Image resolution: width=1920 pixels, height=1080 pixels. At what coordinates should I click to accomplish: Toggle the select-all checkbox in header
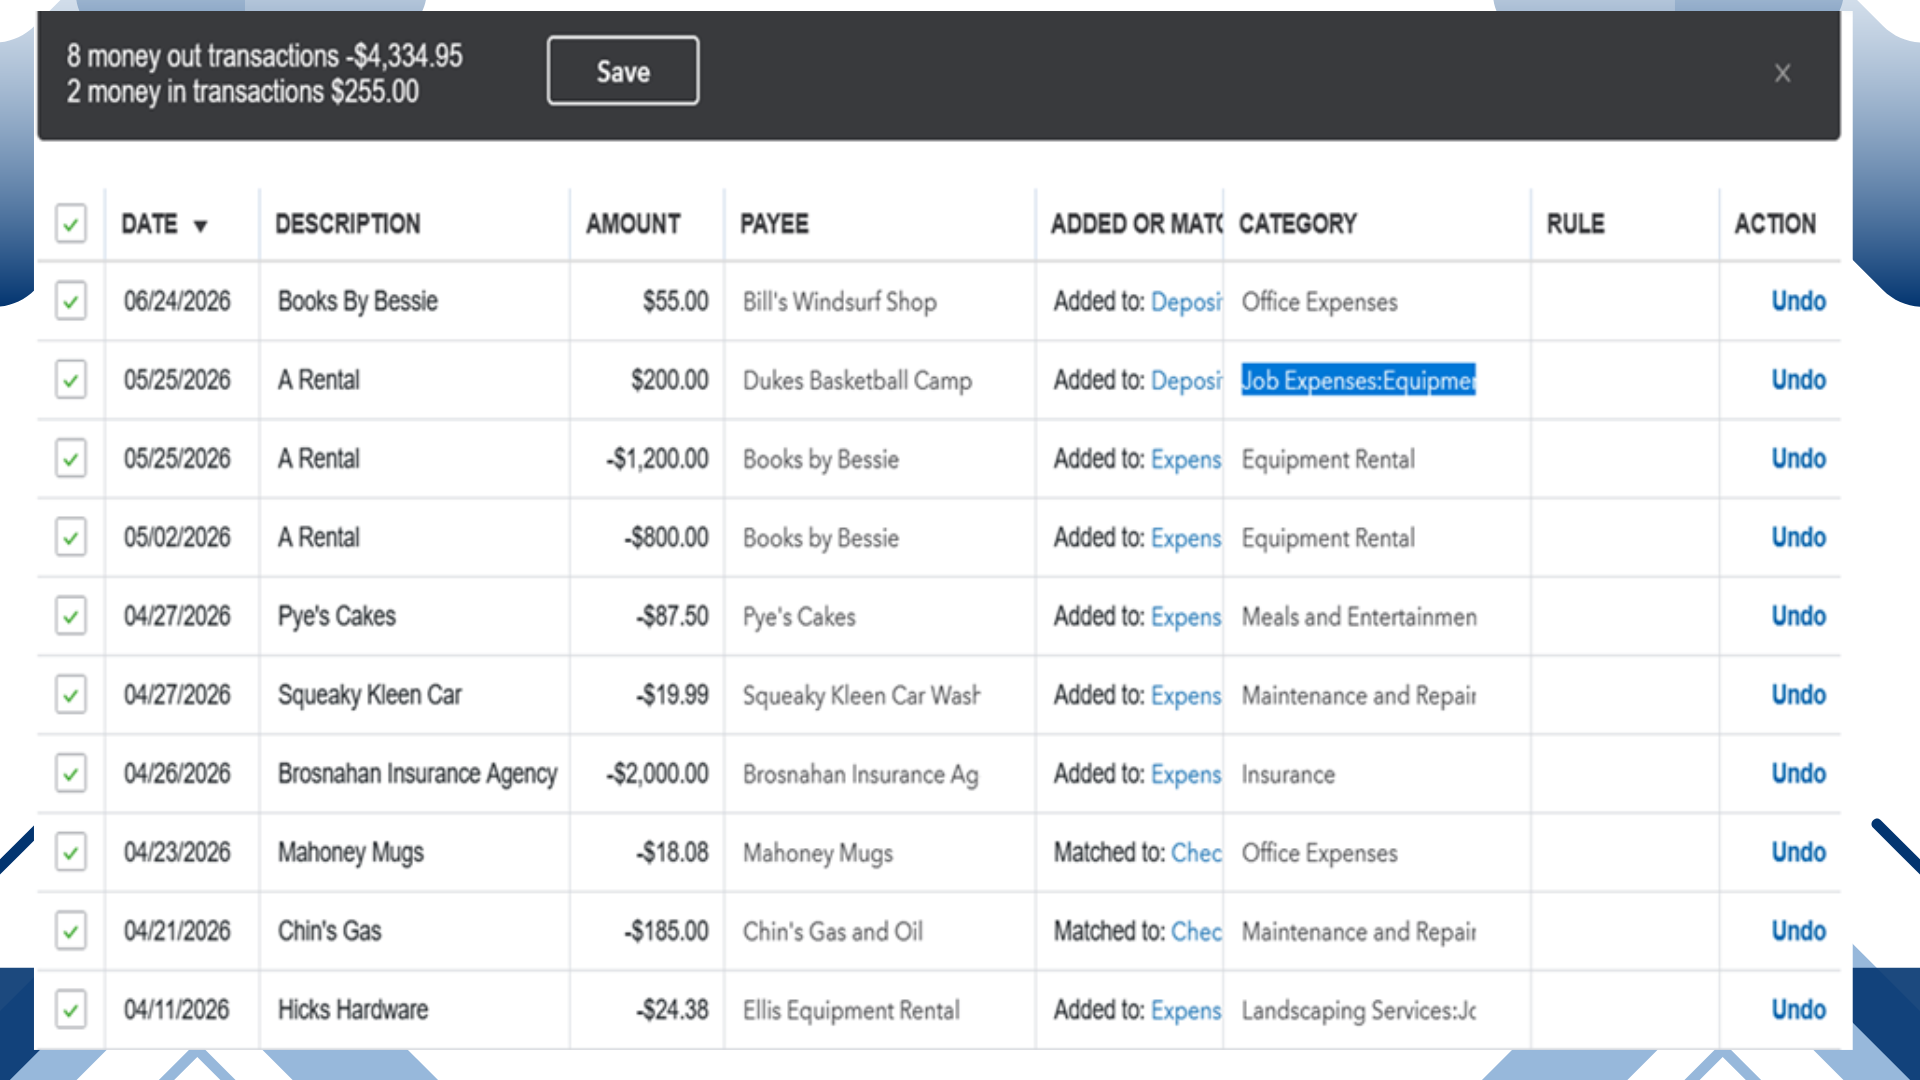tap(71, 224)
